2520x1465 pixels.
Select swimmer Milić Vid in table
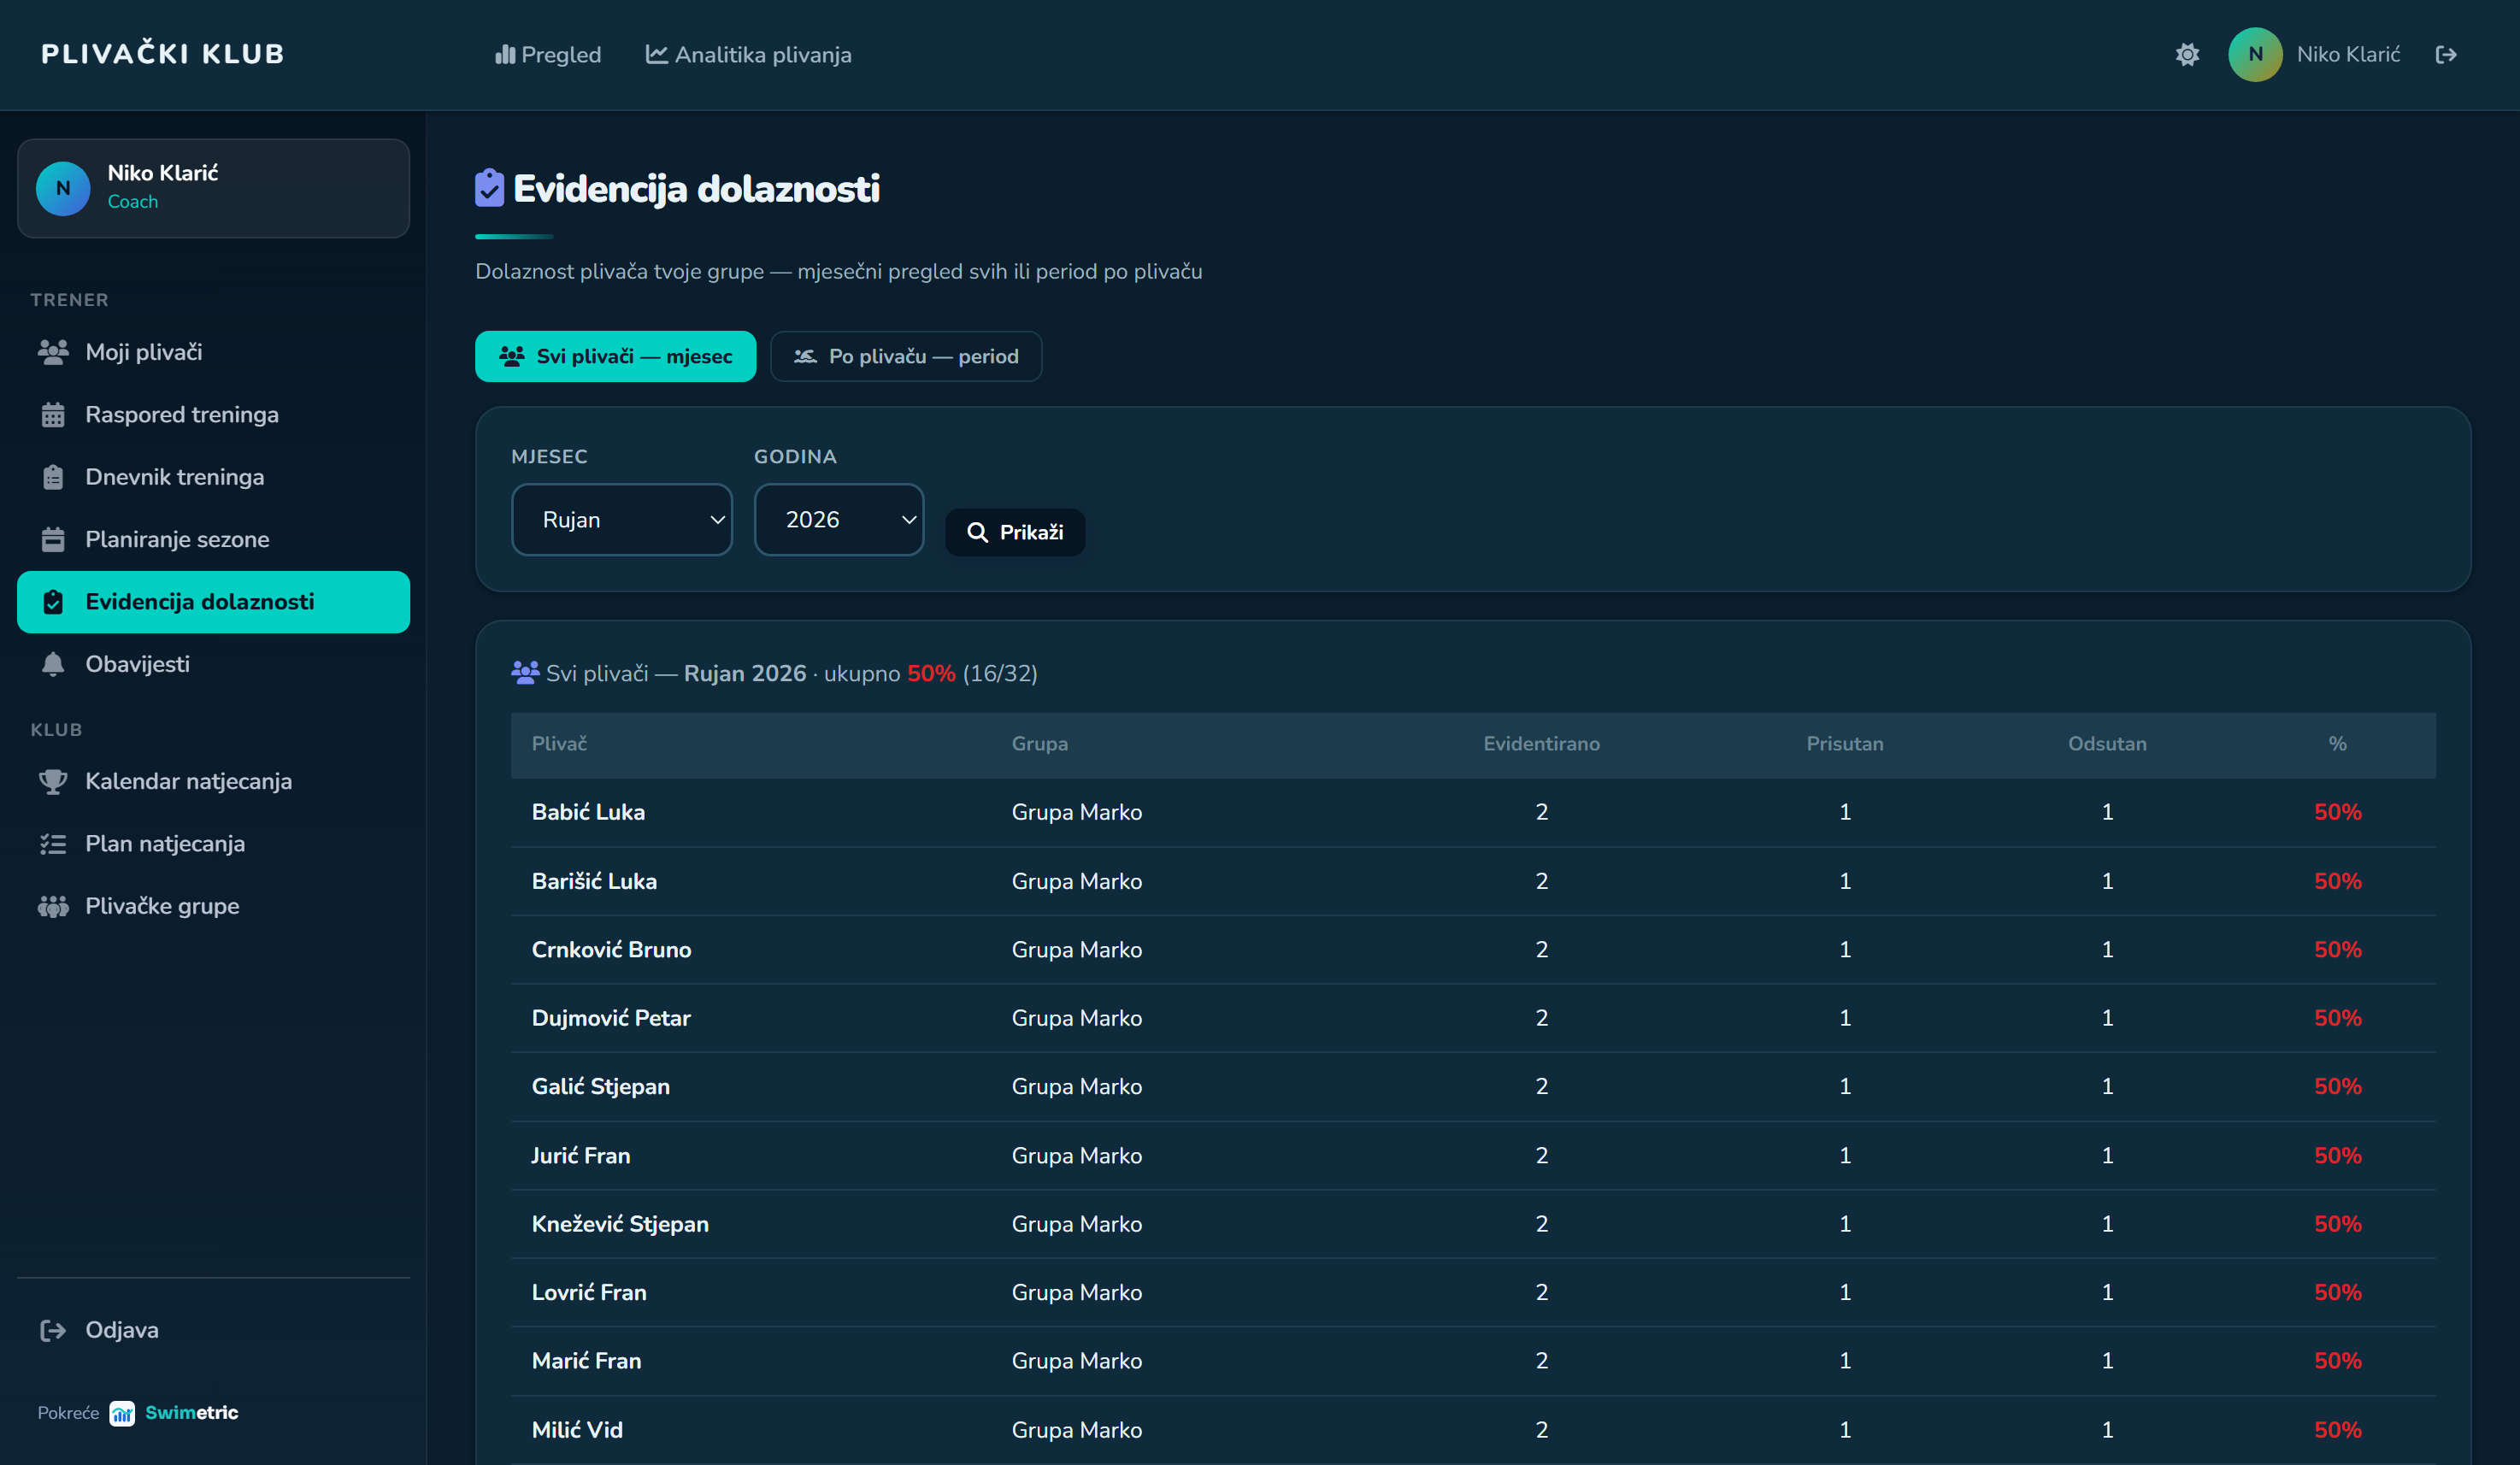tap(577, 1430)
